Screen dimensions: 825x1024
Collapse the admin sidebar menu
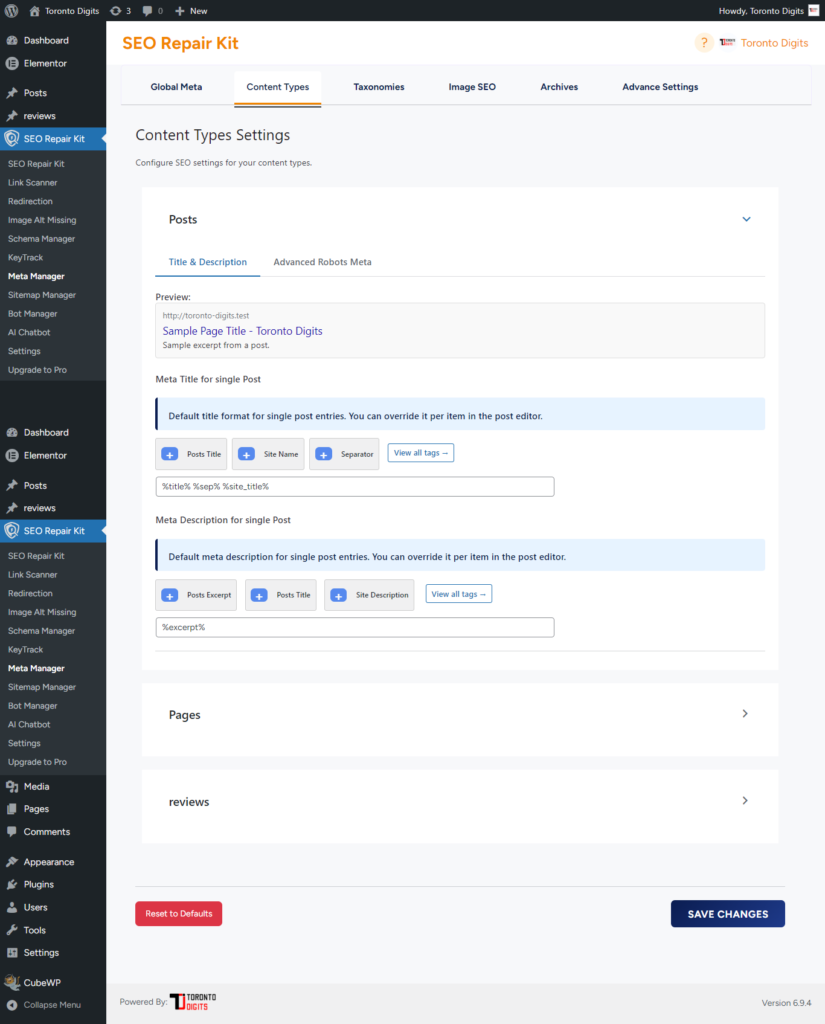[52, 1004]
